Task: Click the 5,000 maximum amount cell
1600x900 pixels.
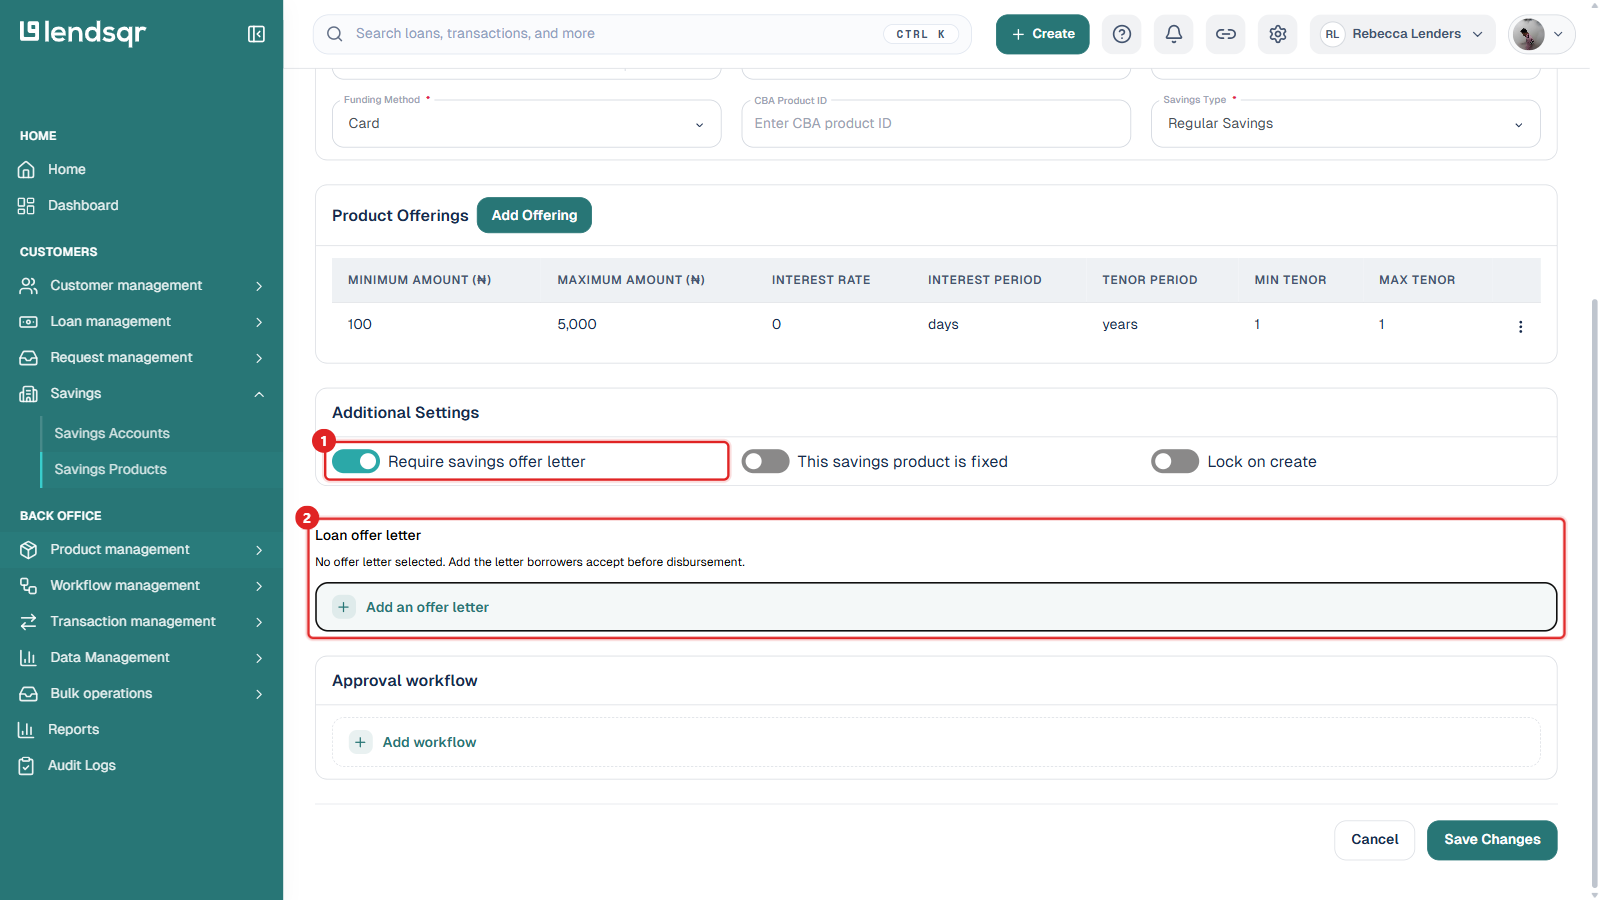Action: coord(577,324)
